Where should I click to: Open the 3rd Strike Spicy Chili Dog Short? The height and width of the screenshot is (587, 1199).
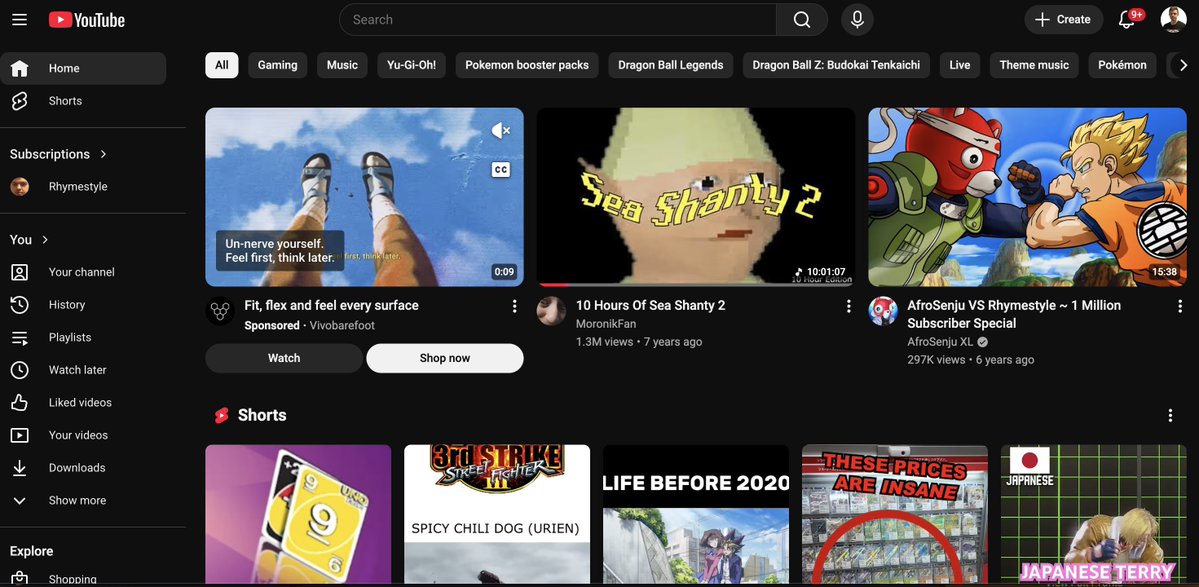point(497,514)
